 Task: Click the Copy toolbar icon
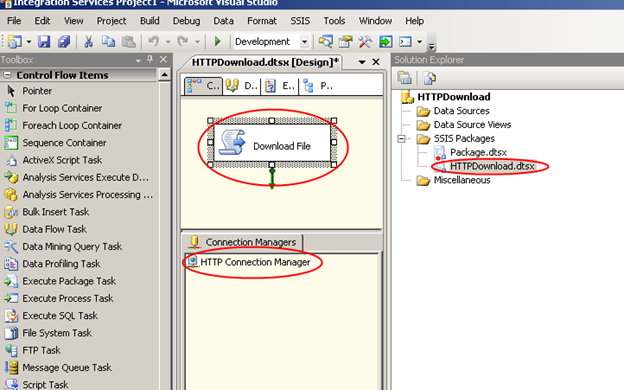point(108,41)
